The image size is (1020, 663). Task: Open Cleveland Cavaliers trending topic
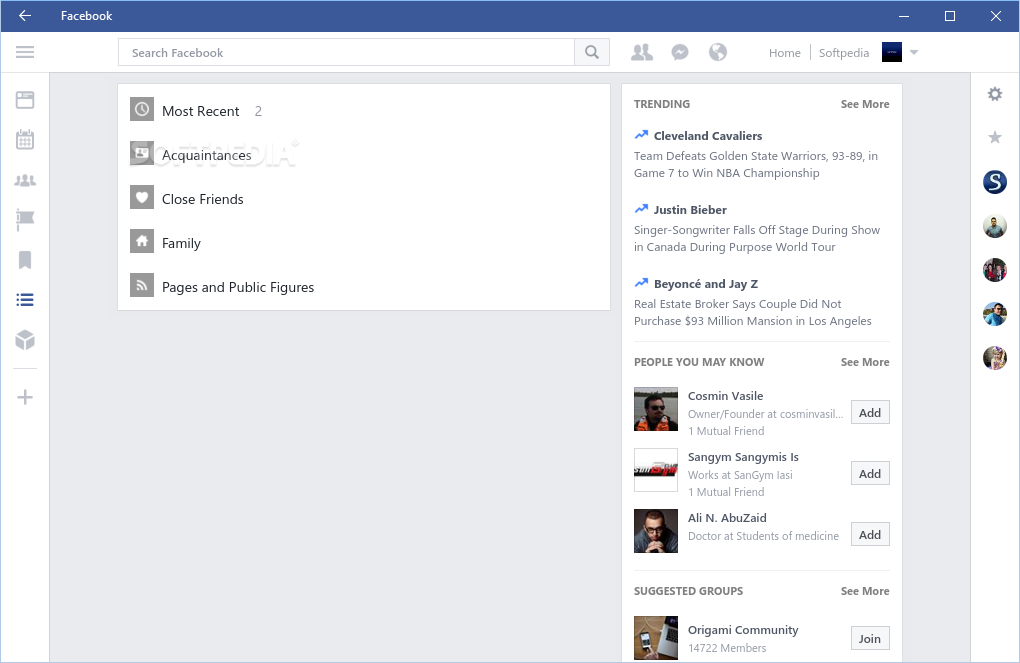pyautogui.click(x=708, y=136)
